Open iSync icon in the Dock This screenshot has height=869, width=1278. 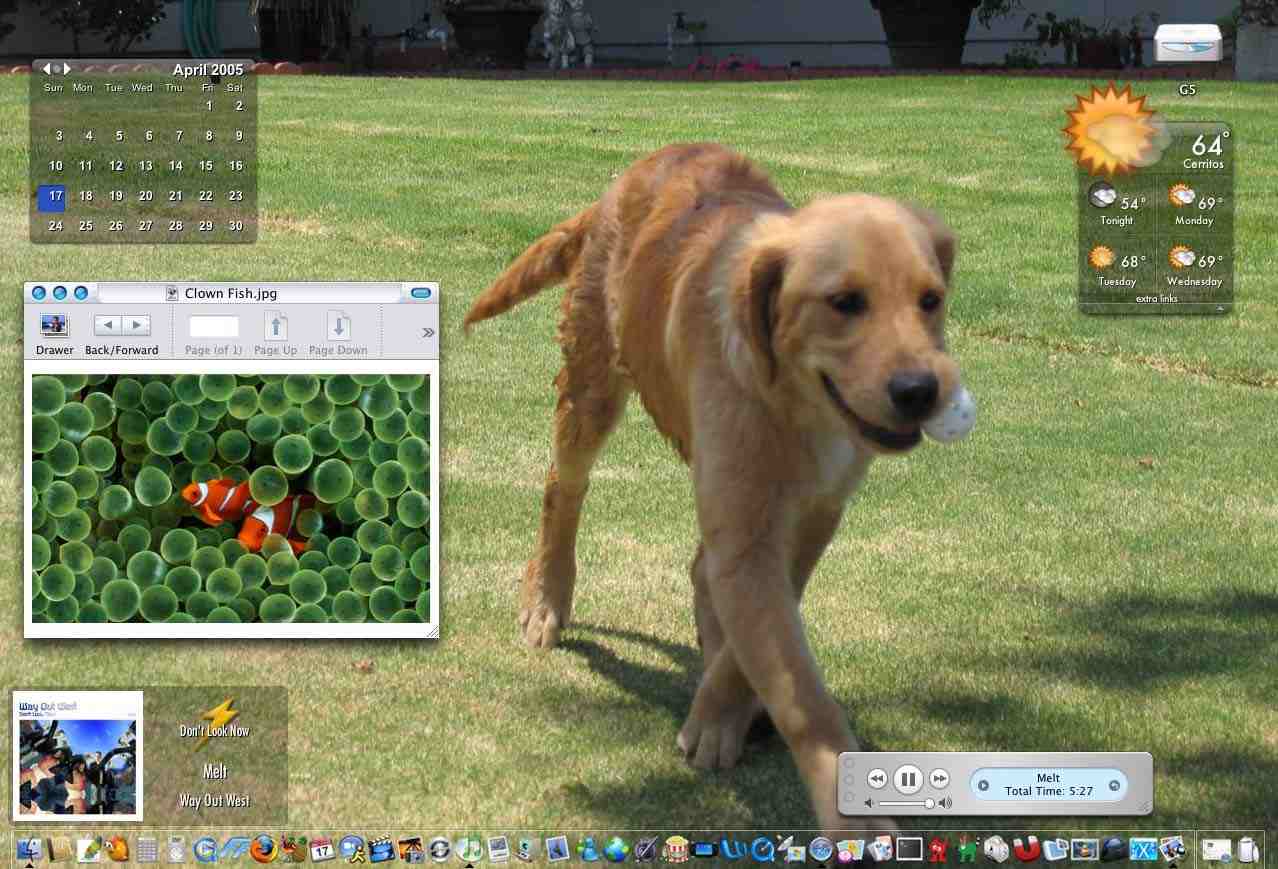point(438,850)
